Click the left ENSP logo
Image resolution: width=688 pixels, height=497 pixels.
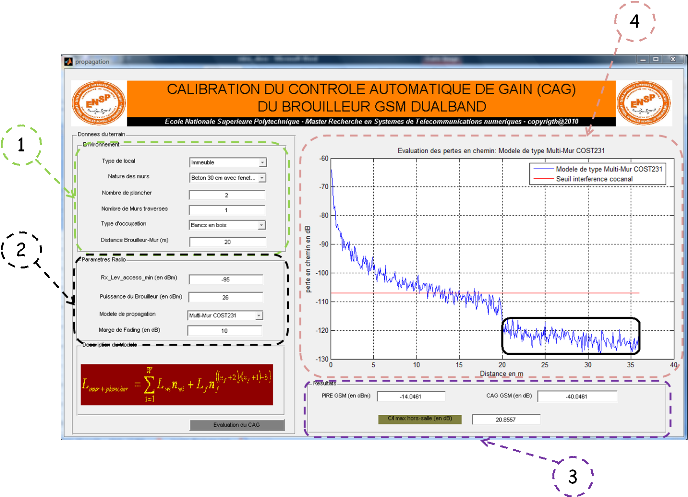99,103
